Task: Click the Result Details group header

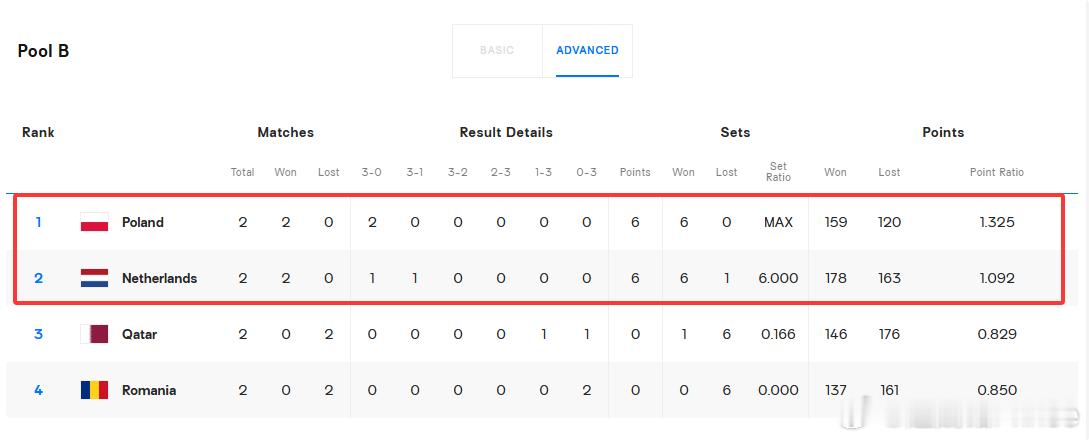Action: [x=506, y=133]
